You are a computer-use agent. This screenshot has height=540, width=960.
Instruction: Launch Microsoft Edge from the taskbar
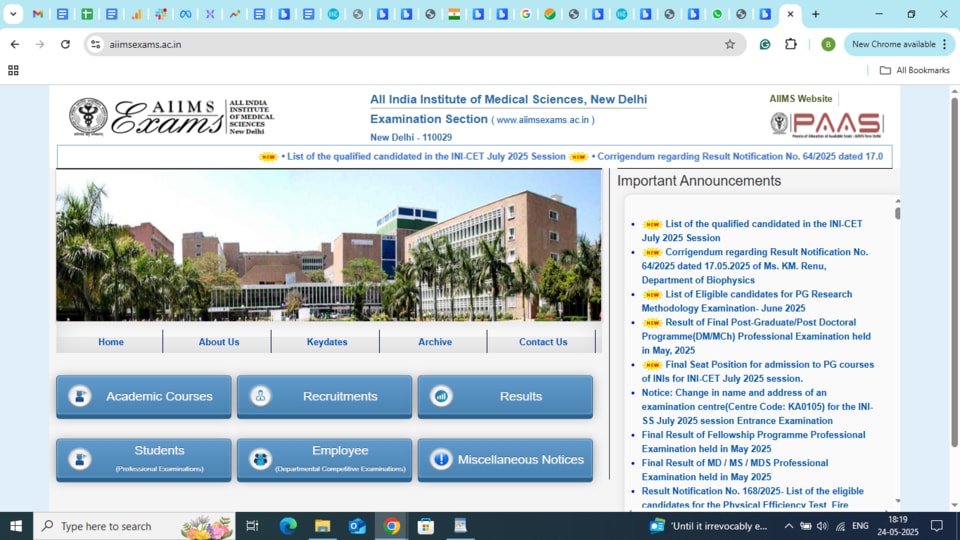pyautogui.click(x=288, y=526)
